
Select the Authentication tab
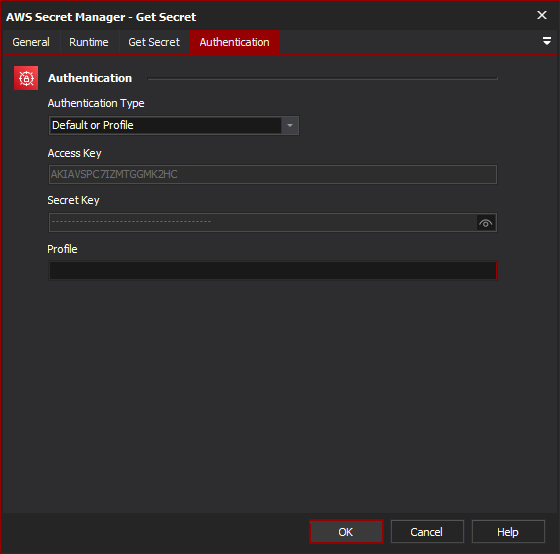point(235,42)
